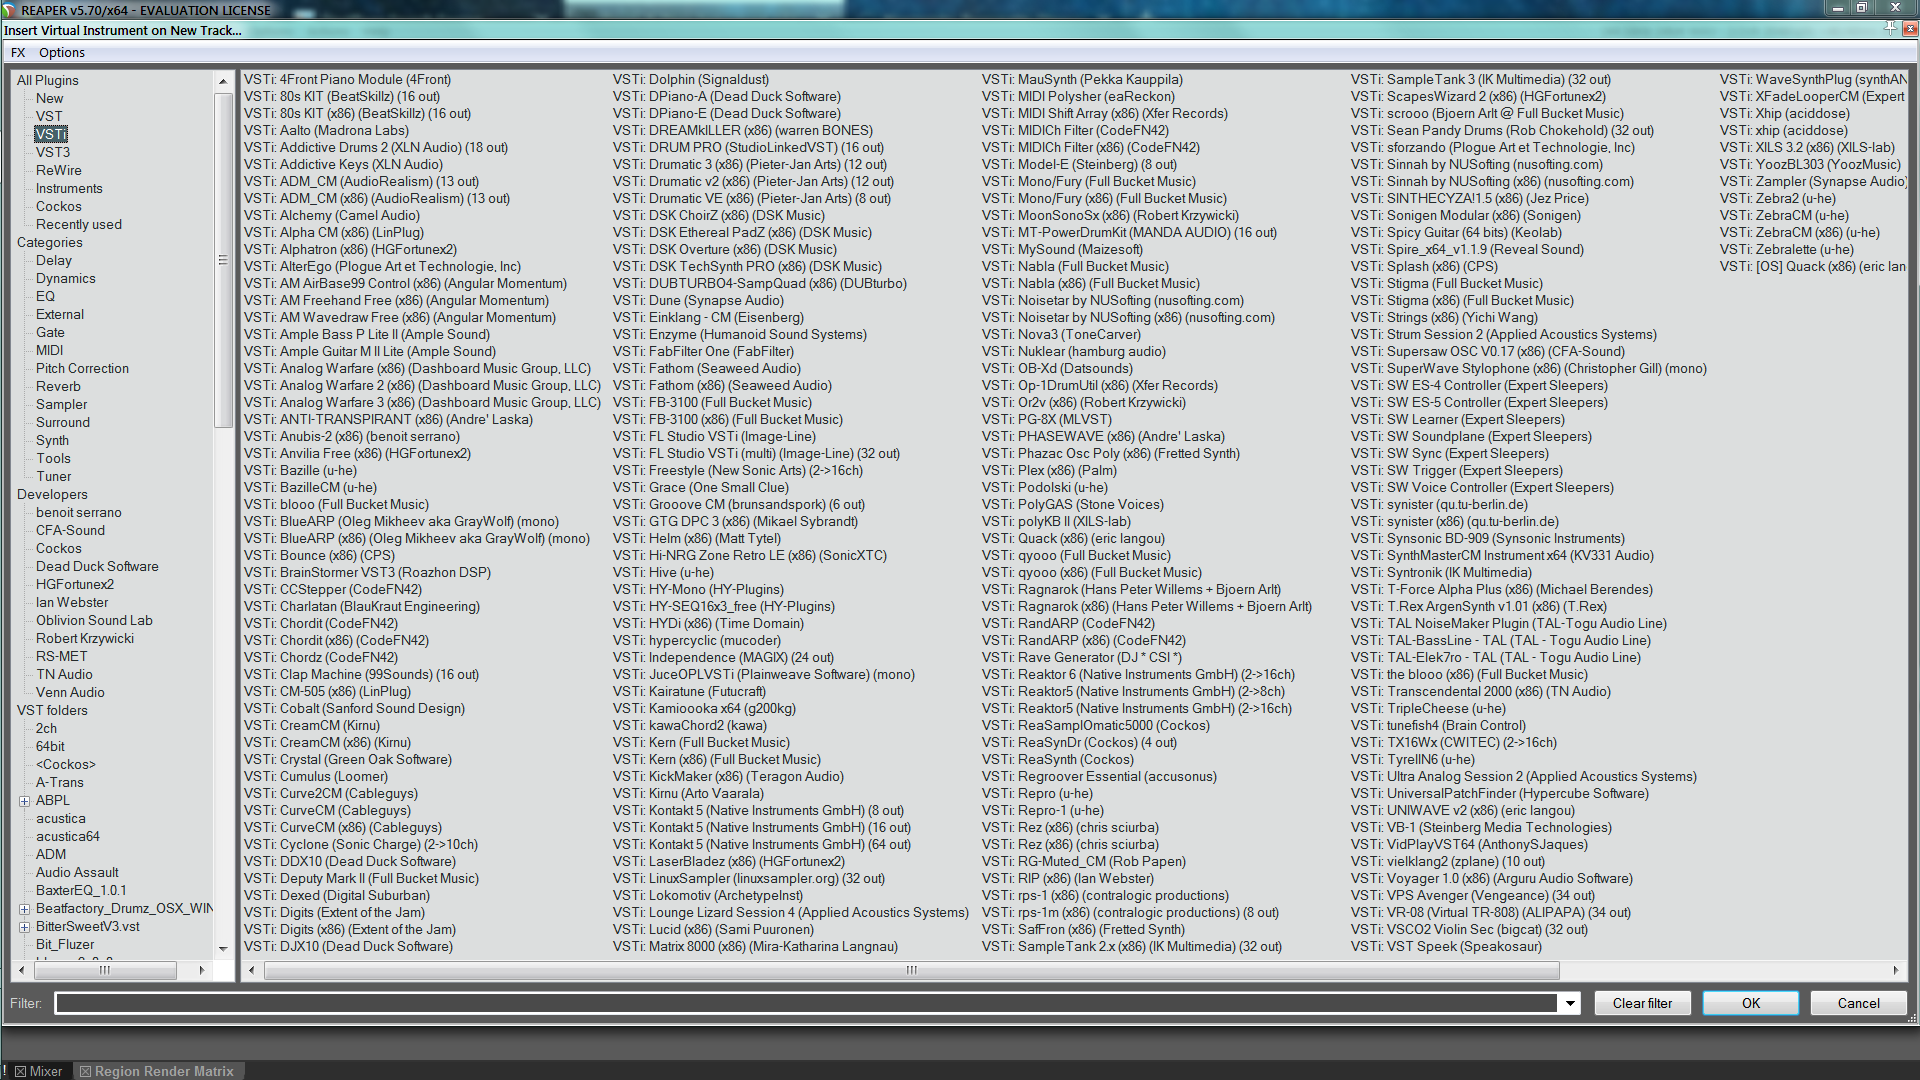This screenshot has width=1920, height=1080.
Task: Choose the Oblivion Sound Lab developer
Action: [94, 620]
